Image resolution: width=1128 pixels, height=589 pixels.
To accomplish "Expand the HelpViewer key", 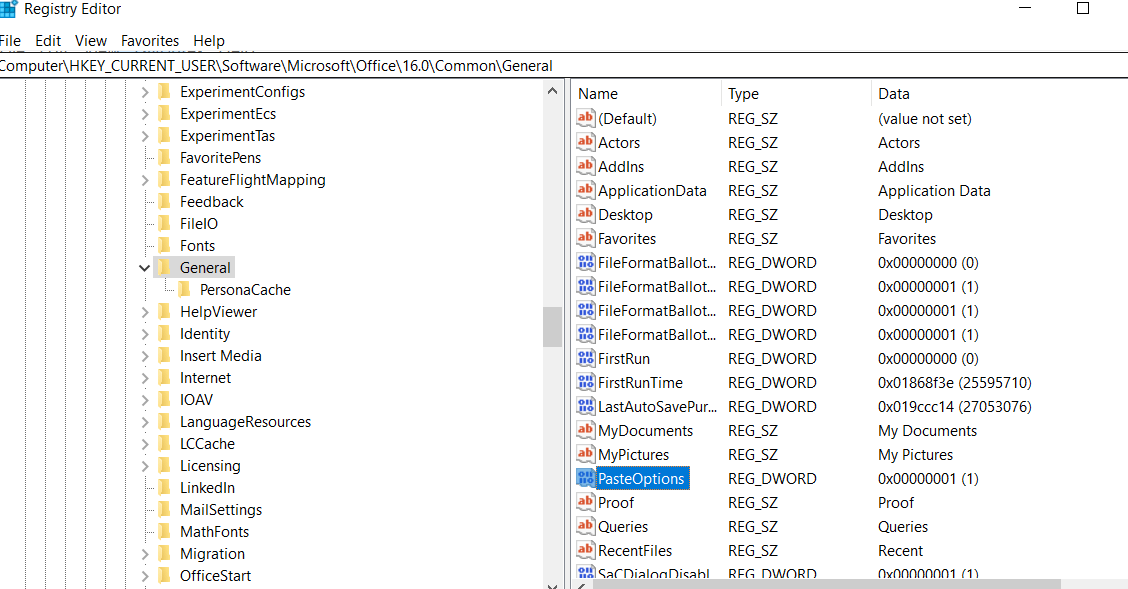I will pos(145,311).
